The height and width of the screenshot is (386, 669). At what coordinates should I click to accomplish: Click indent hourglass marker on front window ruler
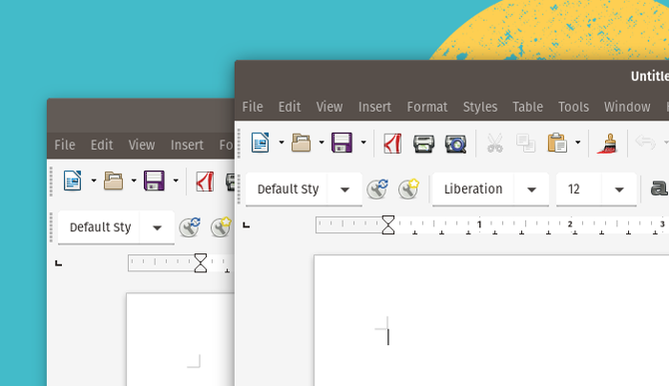[388, 225]
